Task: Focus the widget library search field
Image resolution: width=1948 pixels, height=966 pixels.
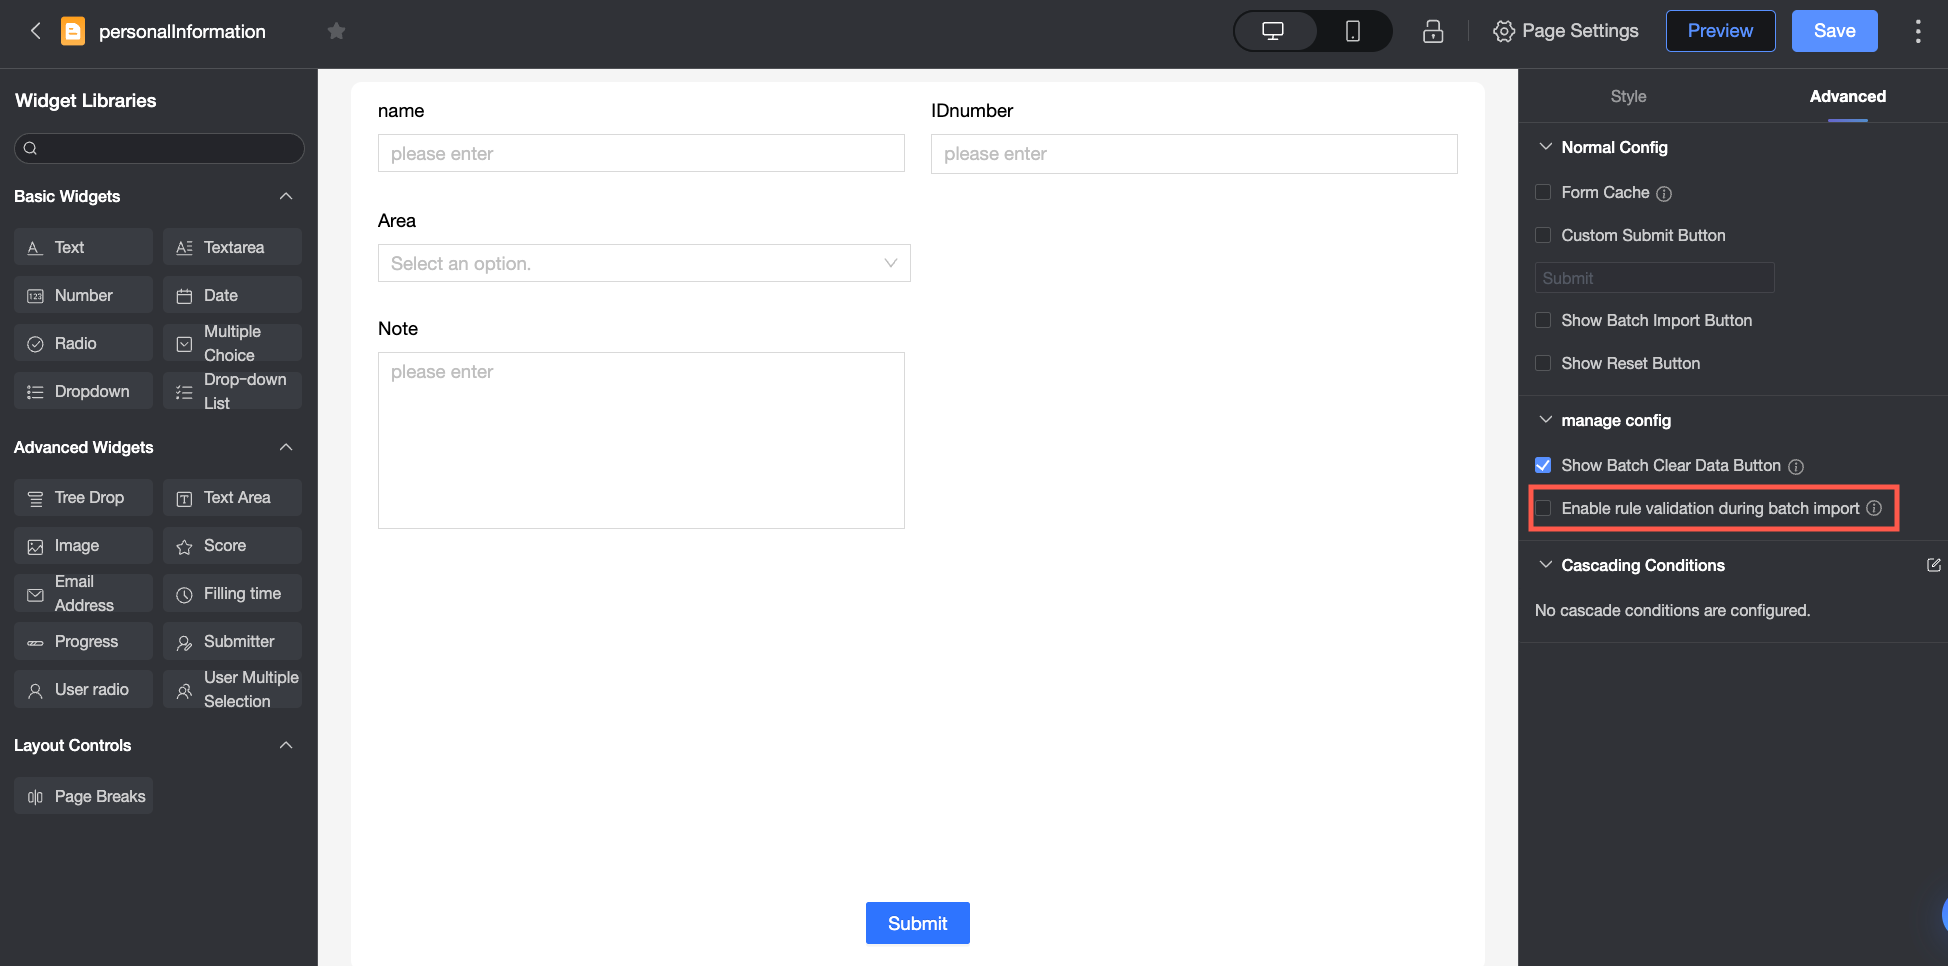Action: point(159,148)
